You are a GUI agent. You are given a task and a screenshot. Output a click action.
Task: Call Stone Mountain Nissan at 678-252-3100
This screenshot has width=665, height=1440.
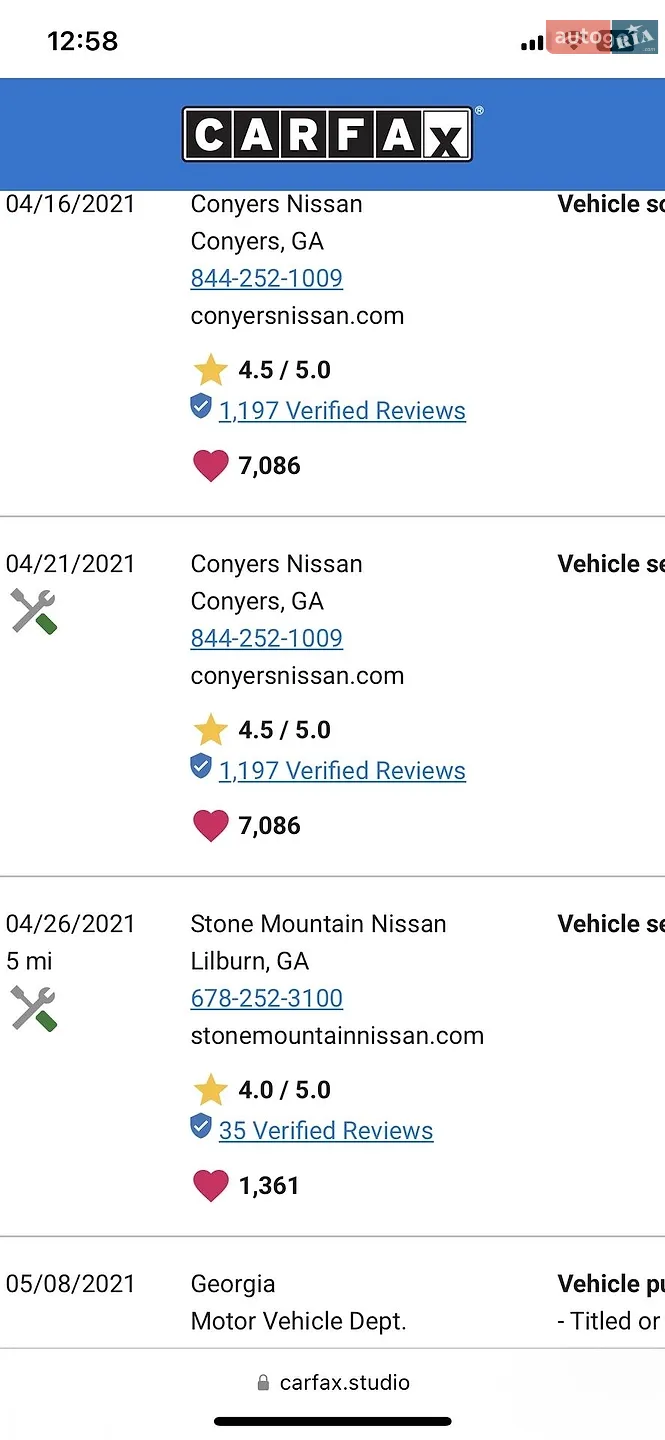267,998
